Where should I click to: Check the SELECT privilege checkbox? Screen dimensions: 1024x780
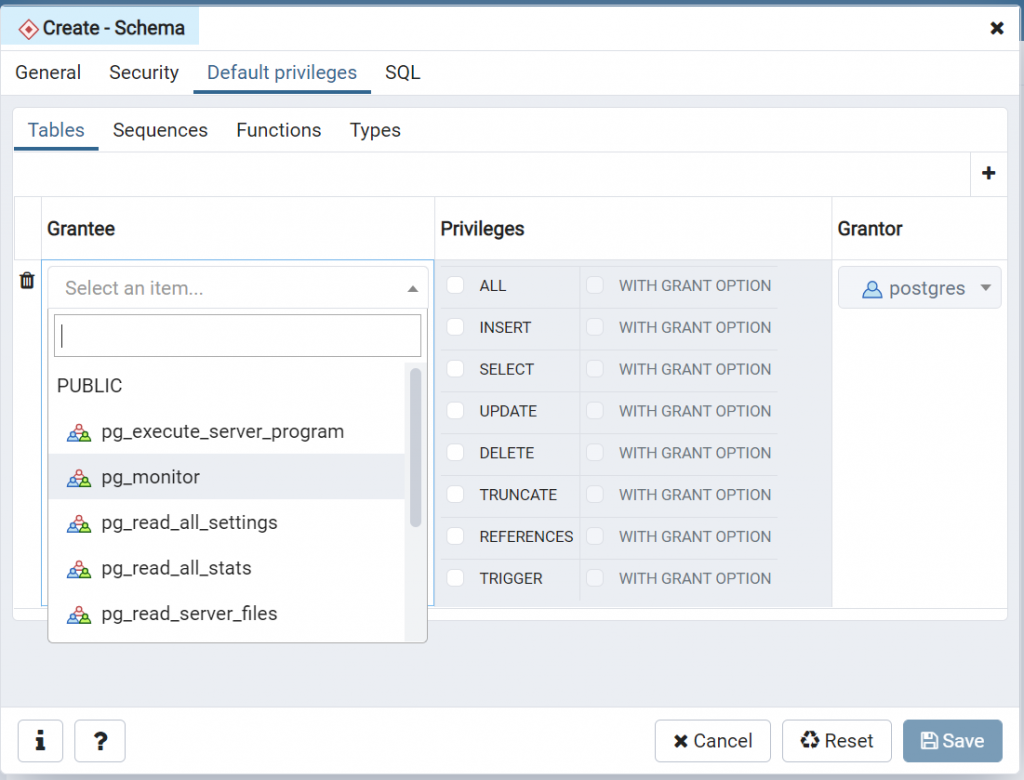tap(456, 369)
